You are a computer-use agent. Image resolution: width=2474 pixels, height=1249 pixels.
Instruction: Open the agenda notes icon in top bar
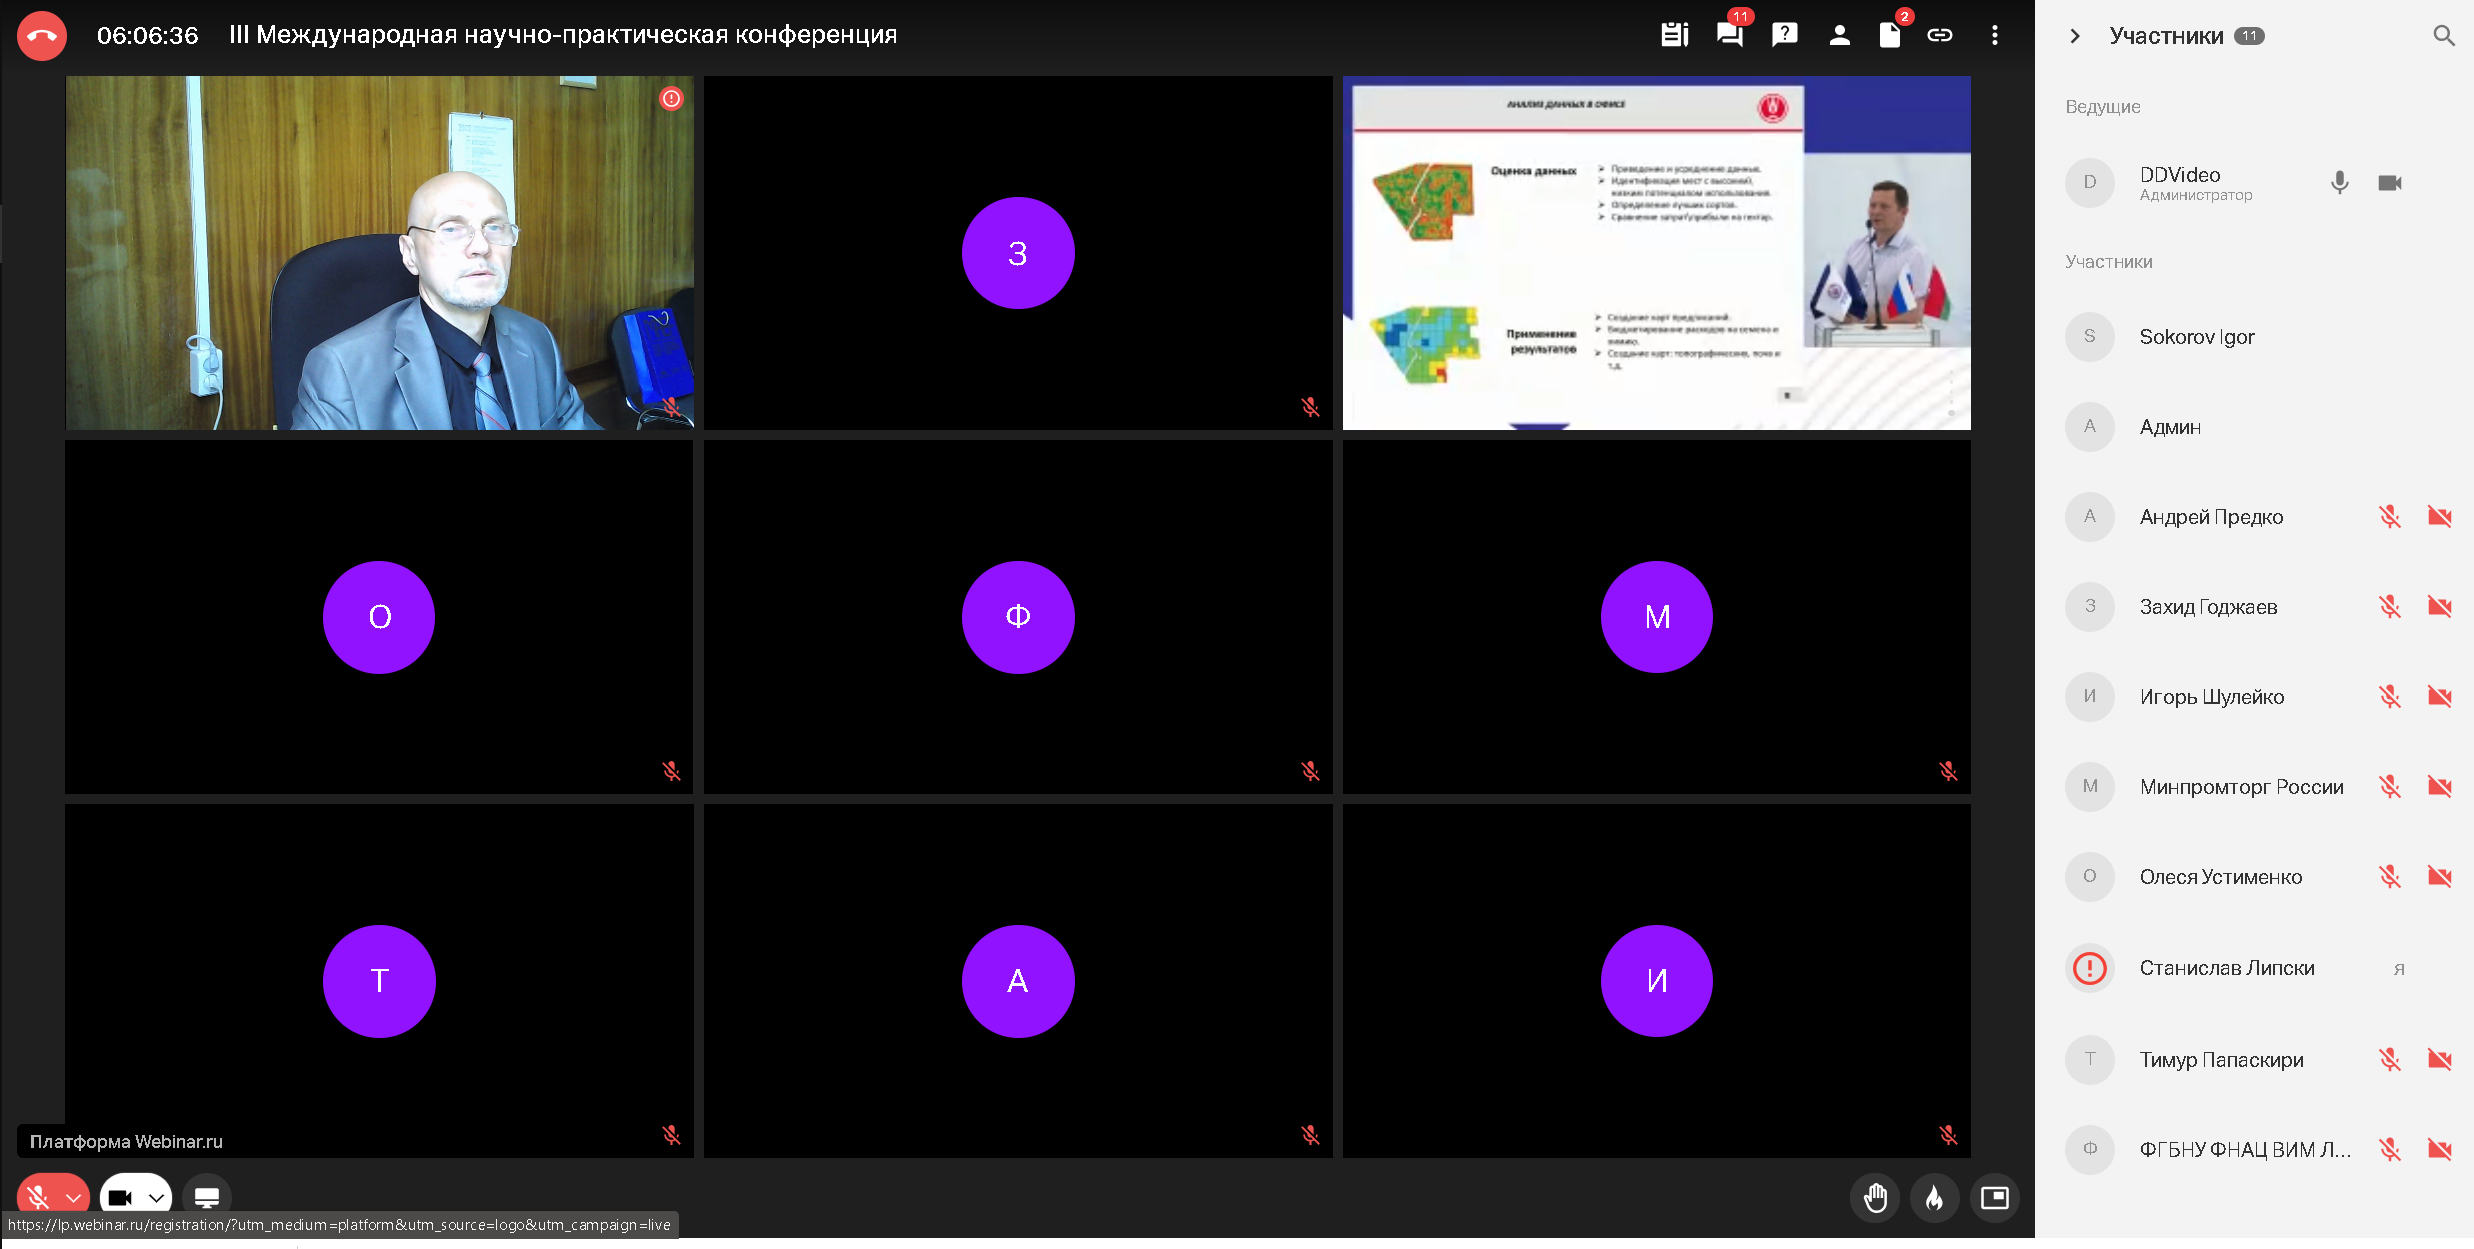pos(1675,35)
